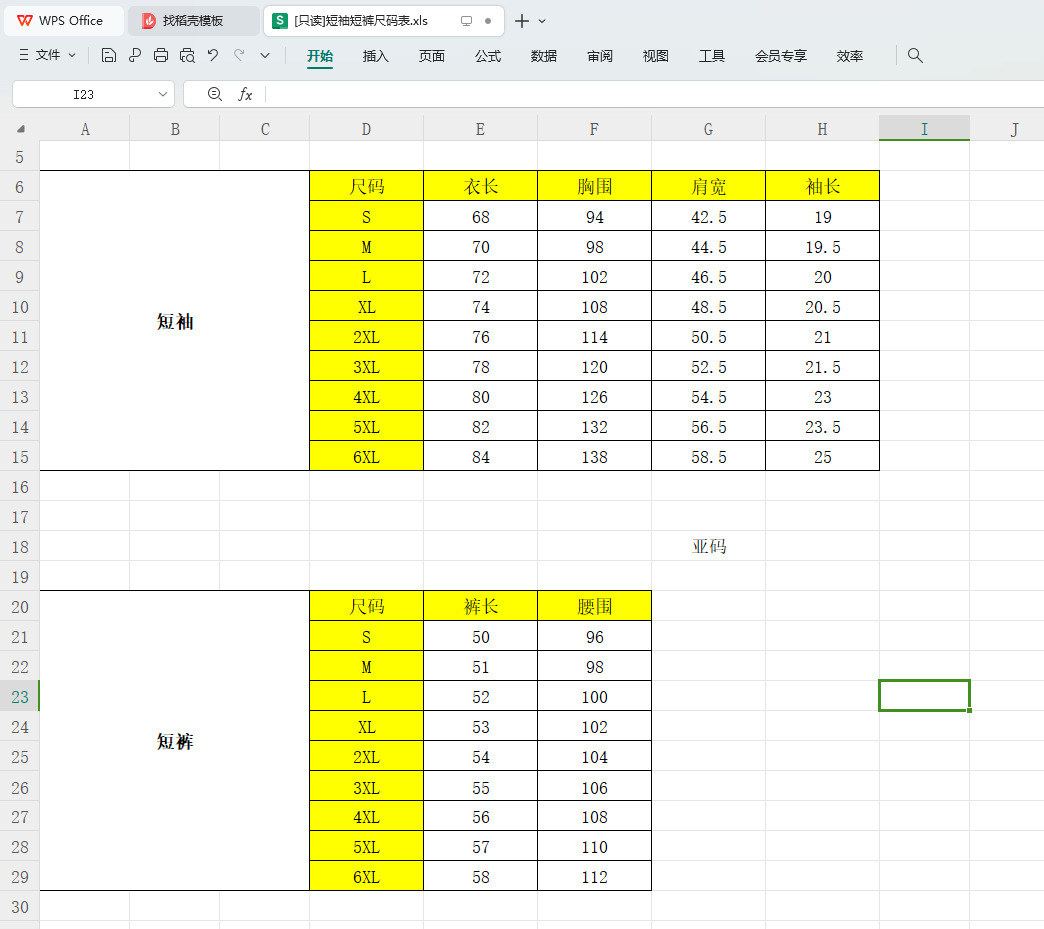This screenshot has width=1044, height=929.
Task: Click the cell with value 58.5
Action: [708, 457]
